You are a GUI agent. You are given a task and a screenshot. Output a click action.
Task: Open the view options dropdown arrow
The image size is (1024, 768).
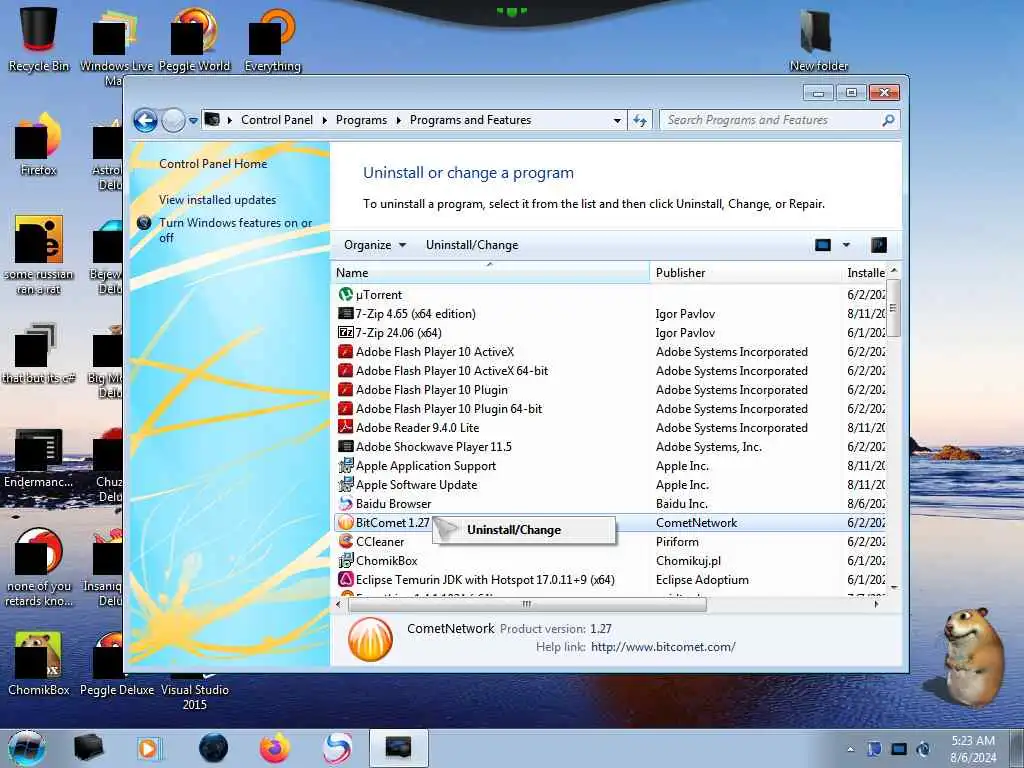(x=846, y=245)
